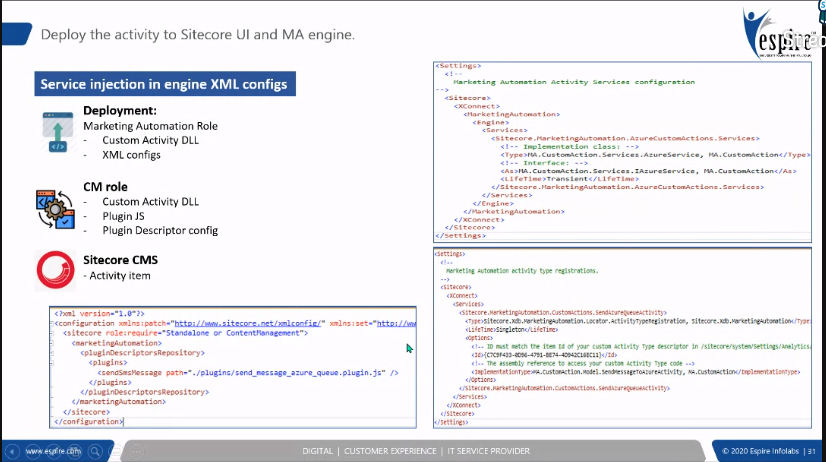
Task: Click the CM role gear cycle icon
Action: 55,209
